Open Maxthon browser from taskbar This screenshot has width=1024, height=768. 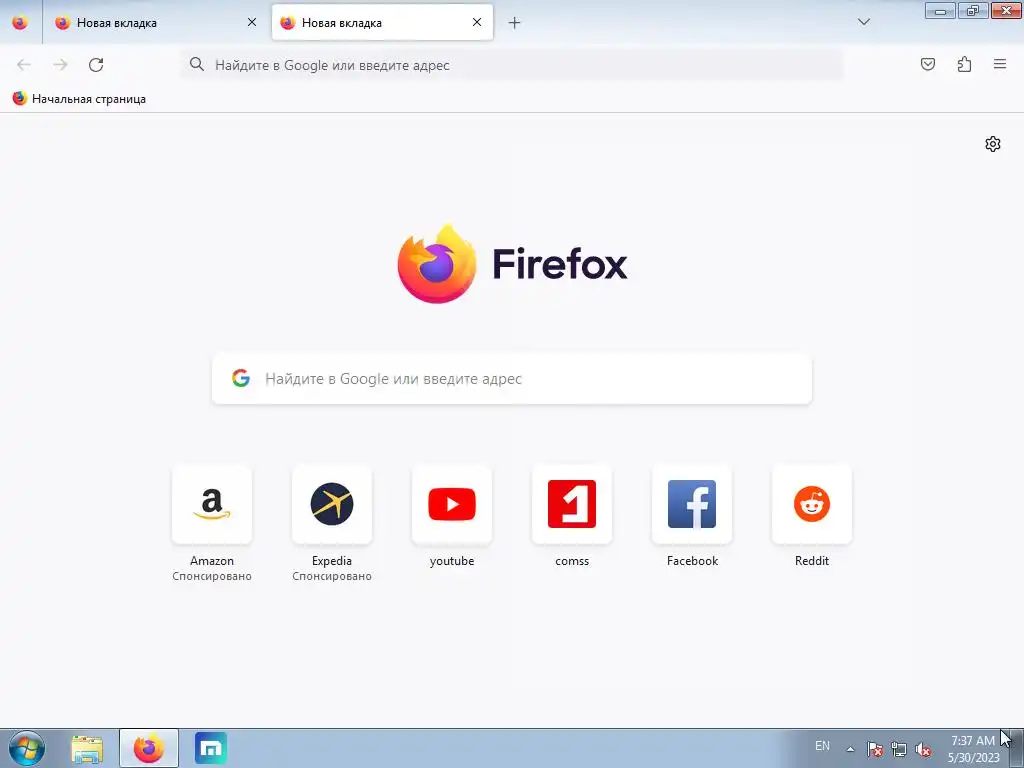[211, 748]
